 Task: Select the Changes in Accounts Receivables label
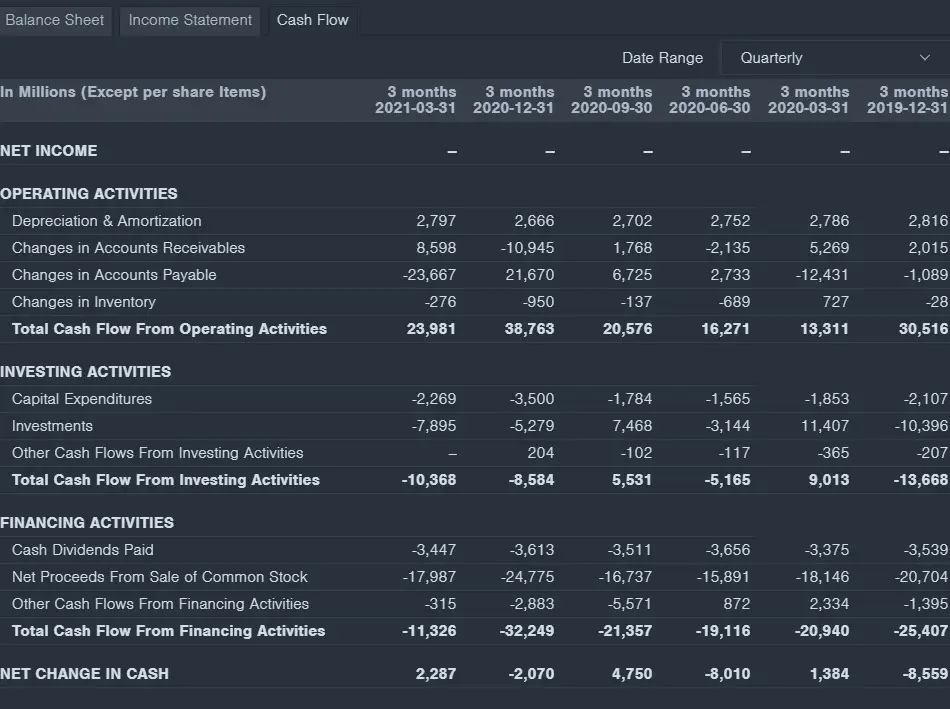[128, 248]
